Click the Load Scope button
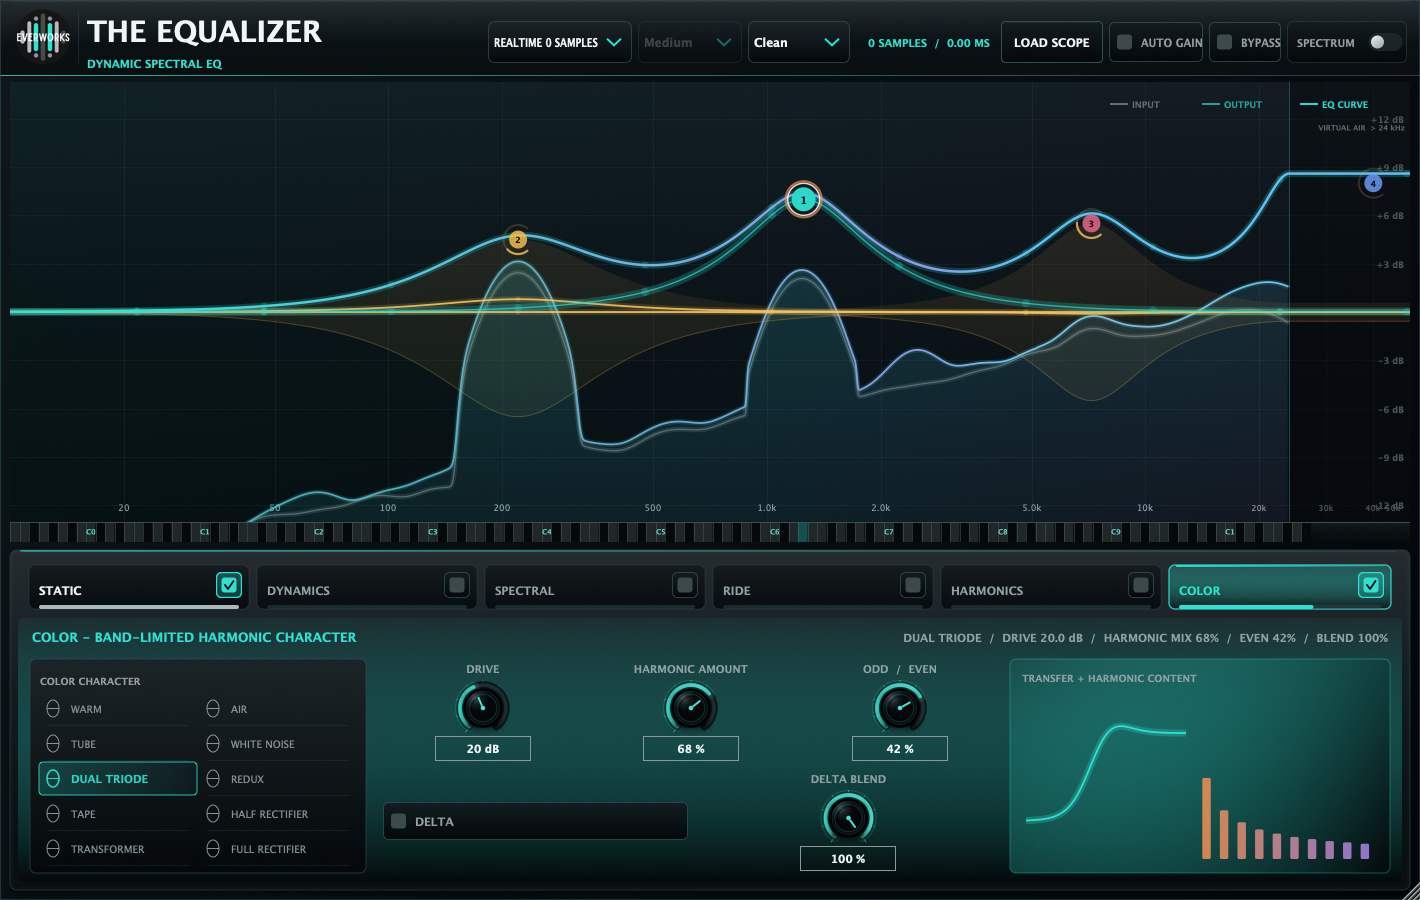1420x900 pixels. (x=1052, y=42)
